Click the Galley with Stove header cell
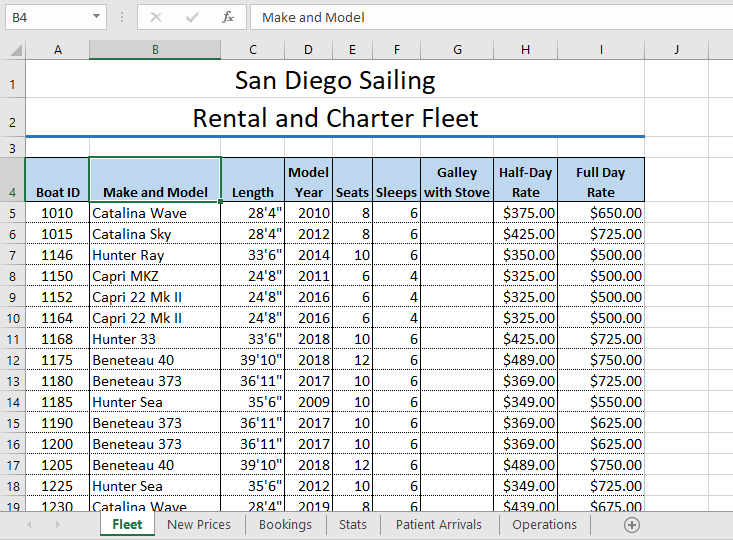Screen dimensions: 733x540 457,181
